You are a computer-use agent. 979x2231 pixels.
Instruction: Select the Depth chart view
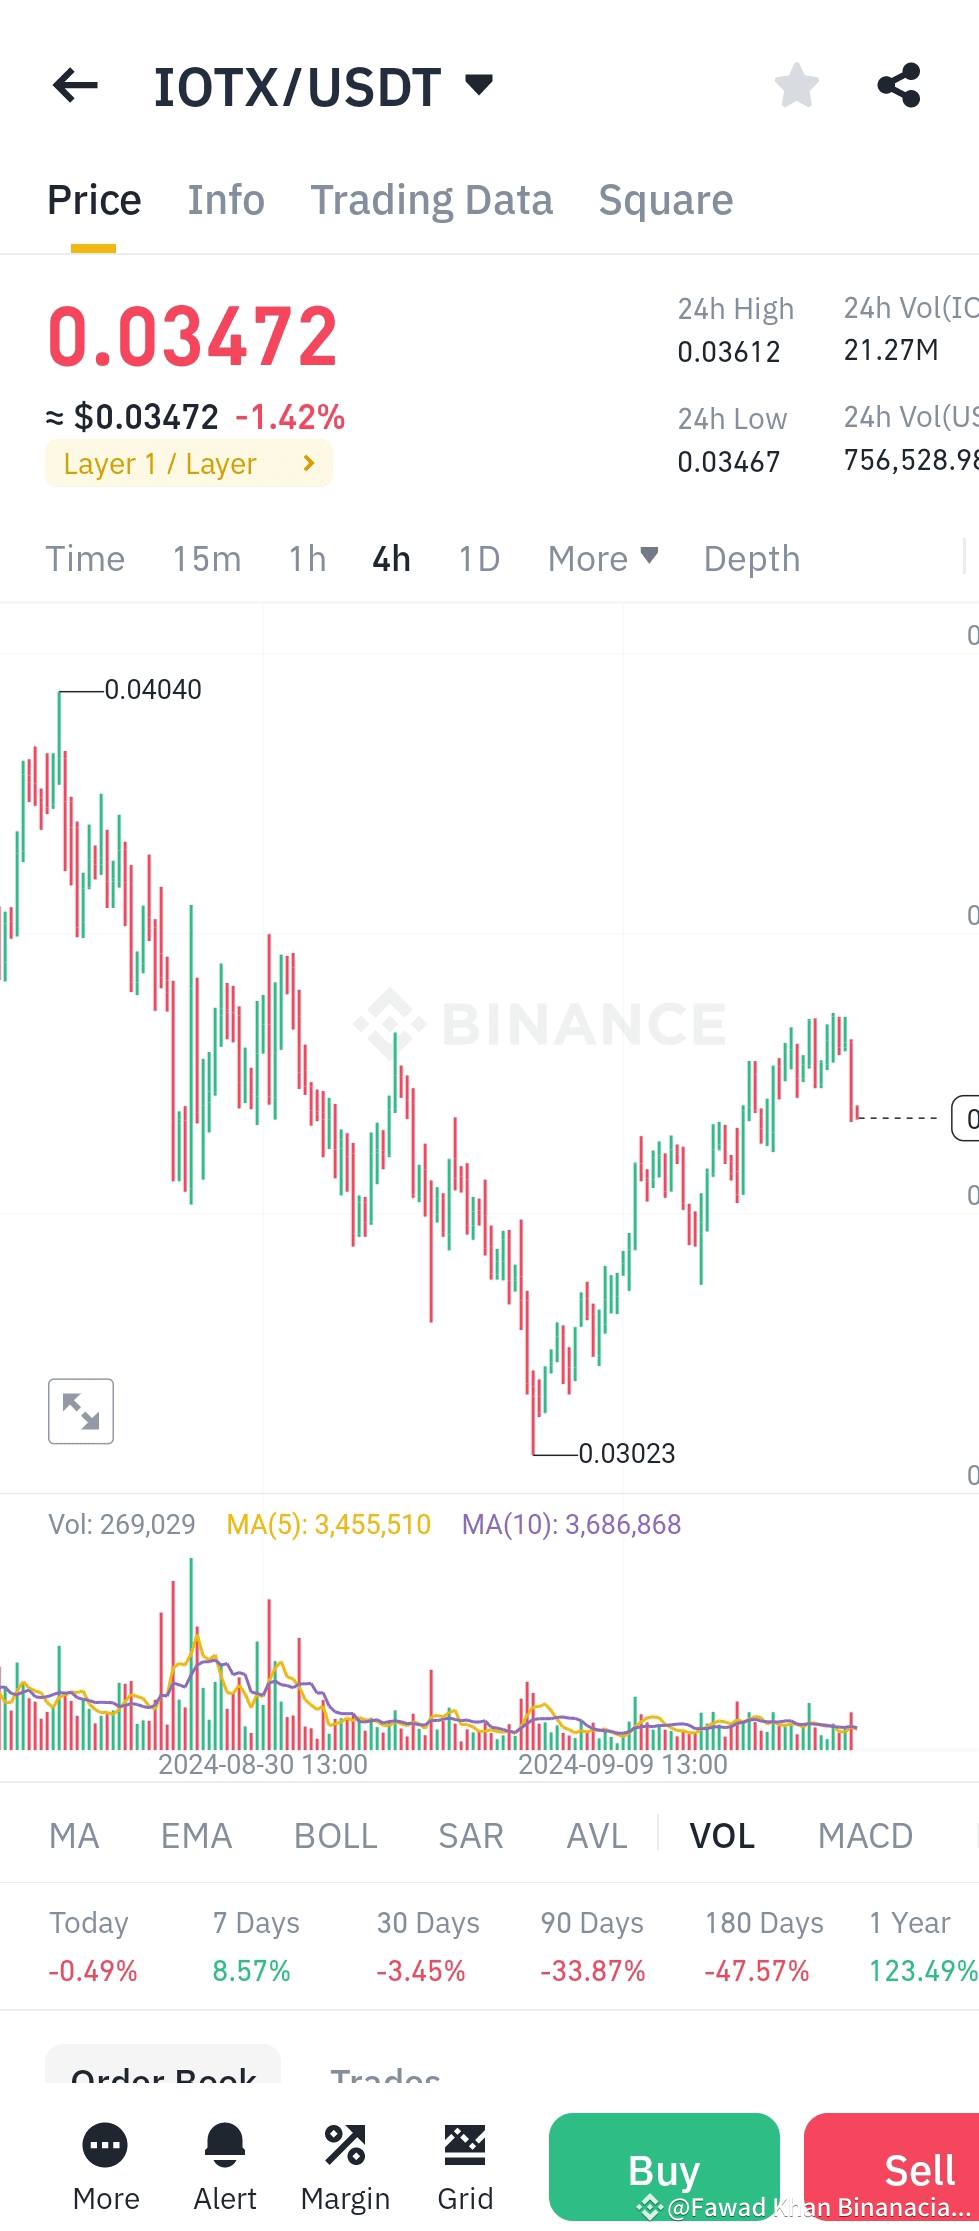pos(751,559)
